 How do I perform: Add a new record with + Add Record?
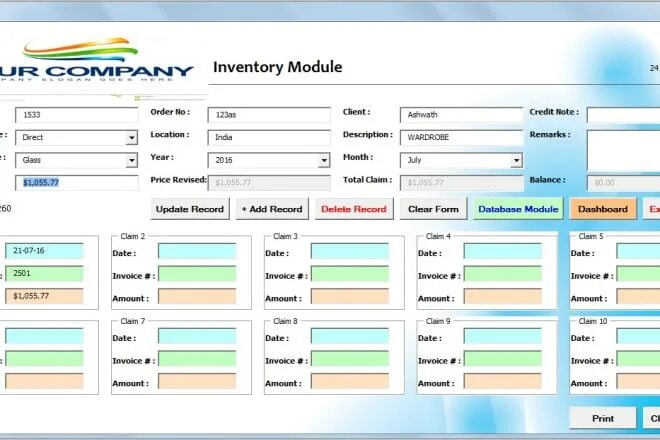(x=272, y=209)
